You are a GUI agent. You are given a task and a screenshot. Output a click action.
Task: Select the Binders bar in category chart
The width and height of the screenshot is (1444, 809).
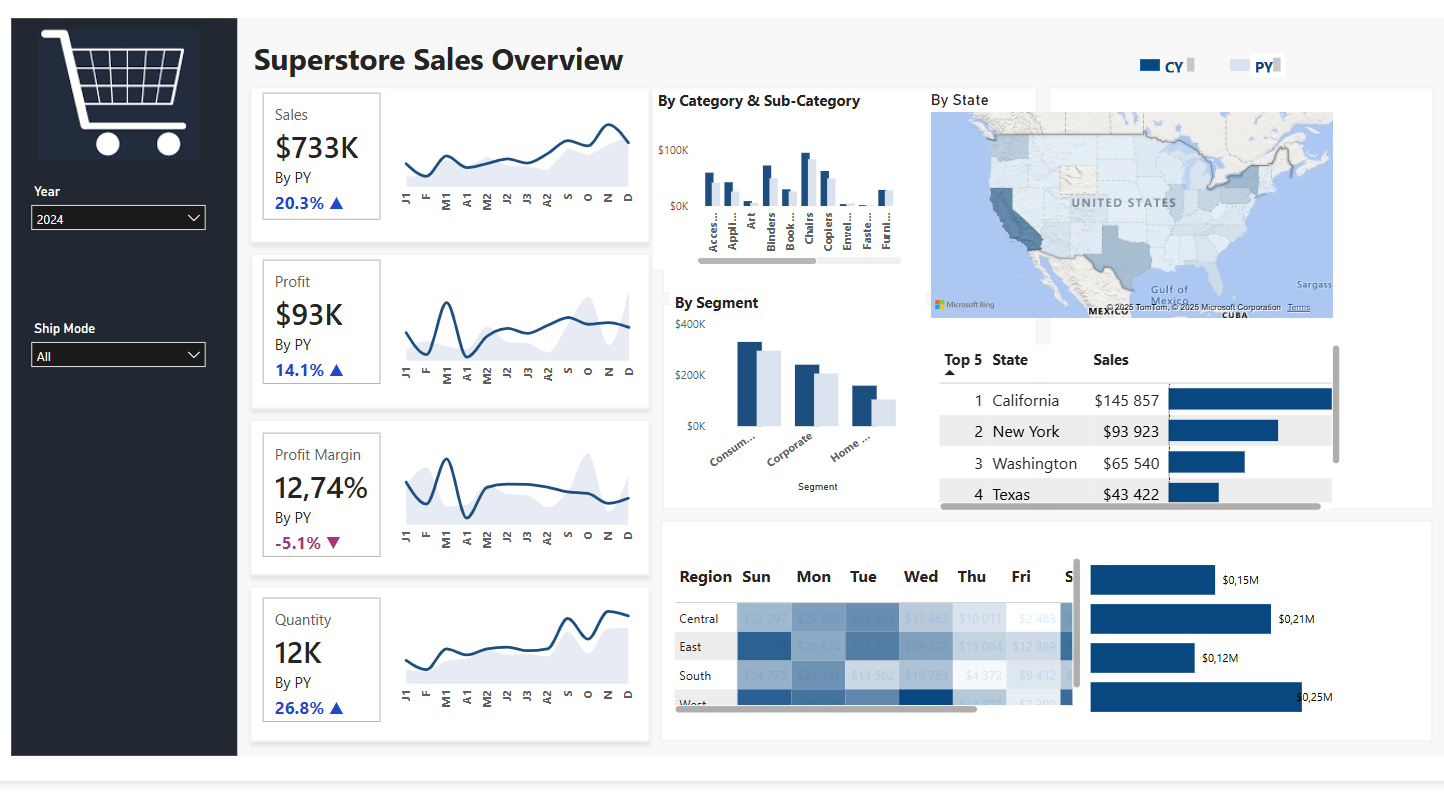coord(767,186)
